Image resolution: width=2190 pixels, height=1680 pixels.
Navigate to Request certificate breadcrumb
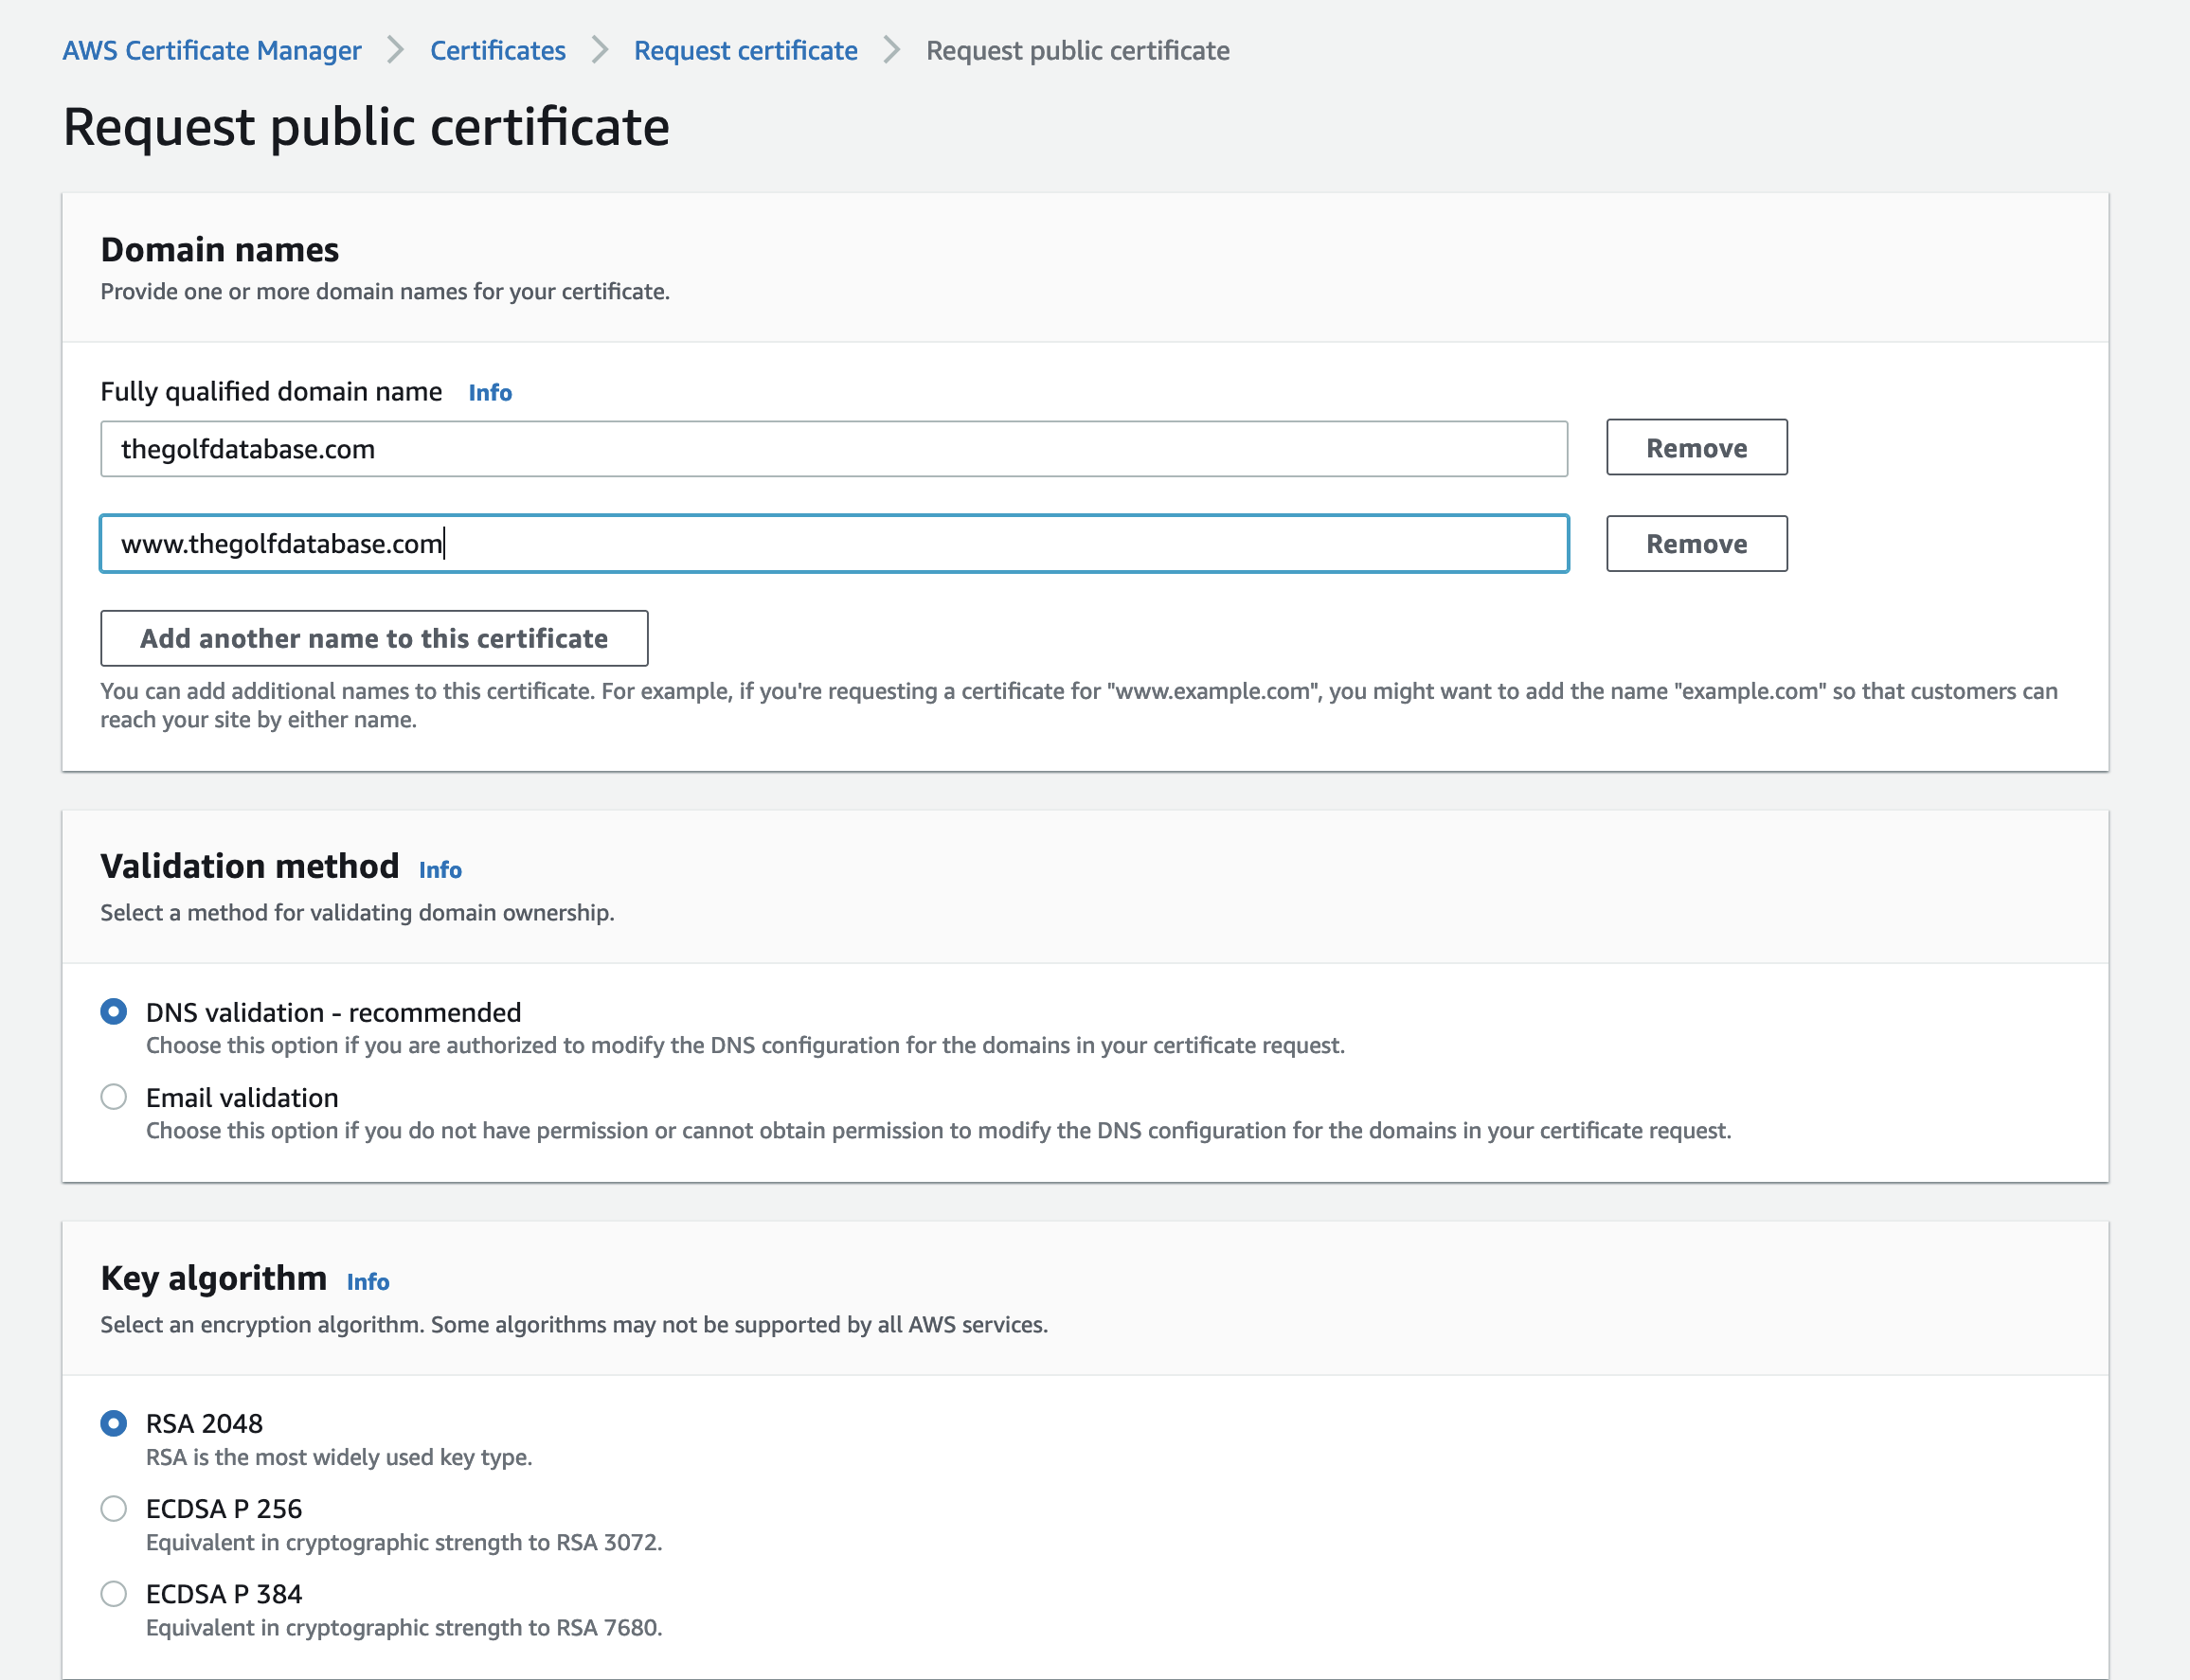(x=745, y=50)
